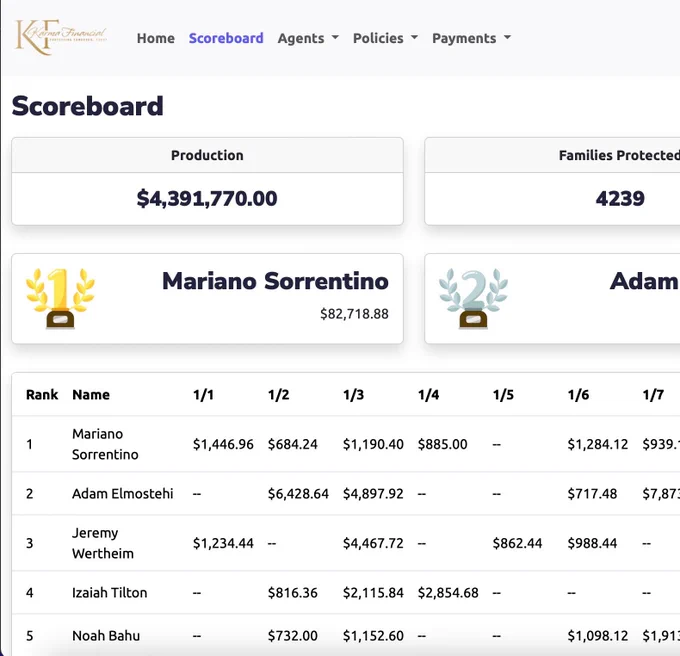Select Noah Bahu table row name
This screenshot has width=680, height=656.
pyautogui.click(x=106, y=636)
